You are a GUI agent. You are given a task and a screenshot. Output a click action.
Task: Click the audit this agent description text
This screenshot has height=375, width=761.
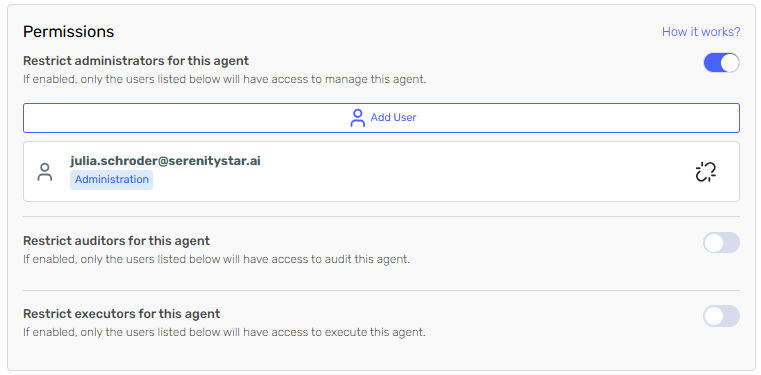coord(216,260)
